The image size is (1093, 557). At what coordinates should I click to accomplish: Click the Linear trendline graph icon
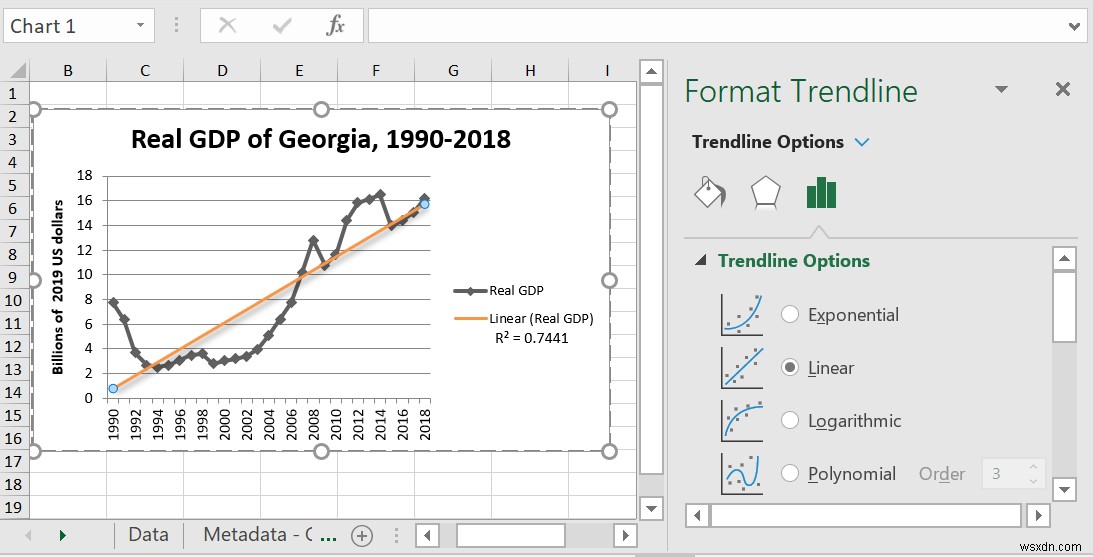click(x=742, y=367)
